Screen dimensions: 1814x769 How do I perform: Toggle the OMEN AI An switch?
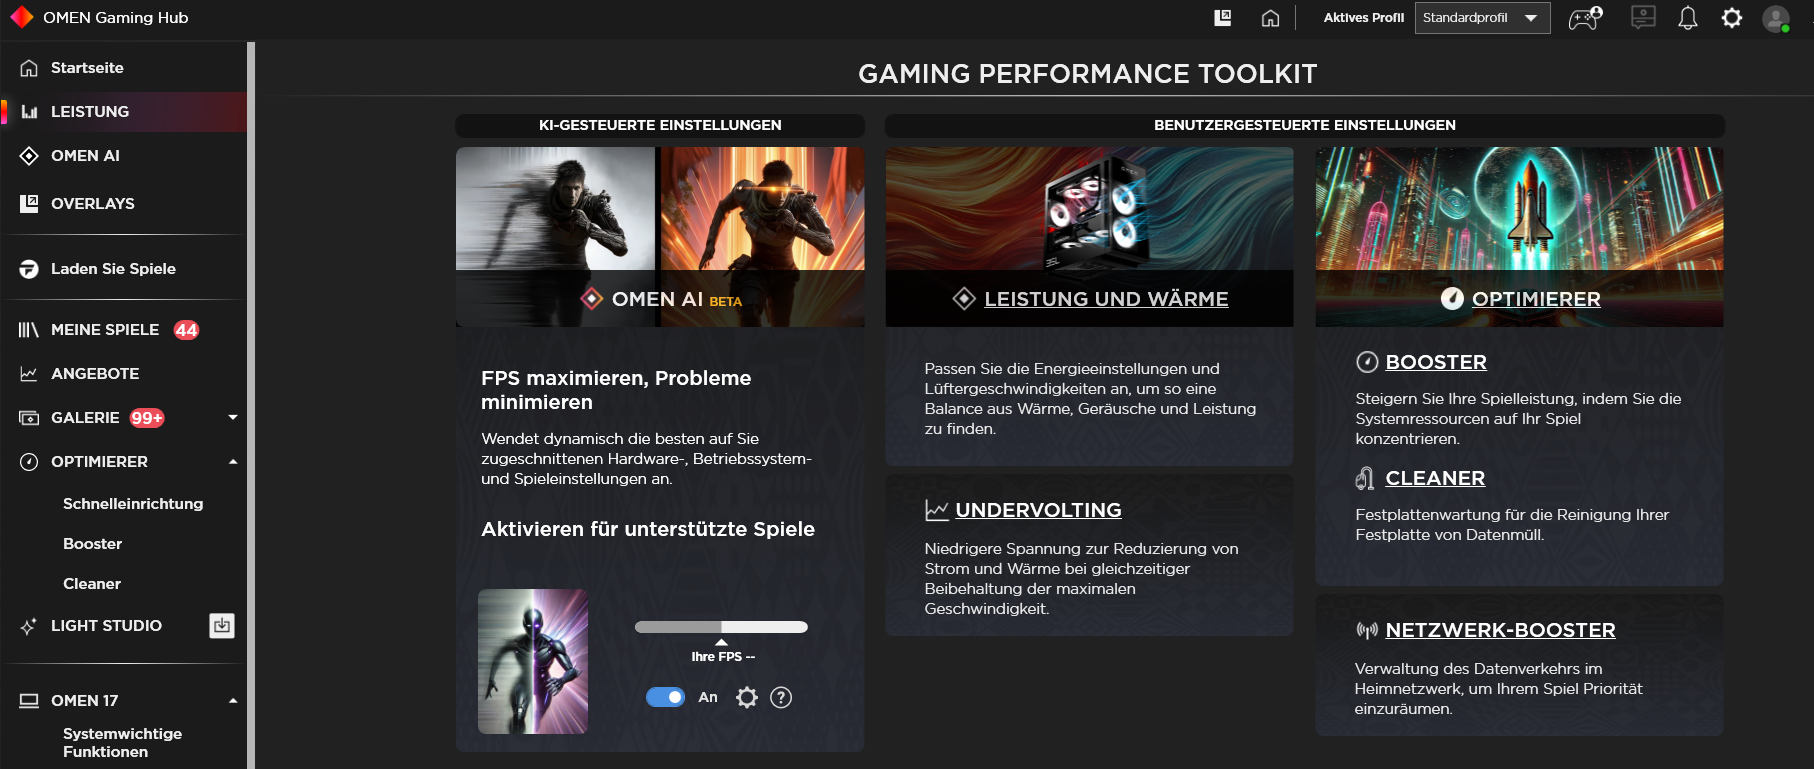tap(665, 697)
